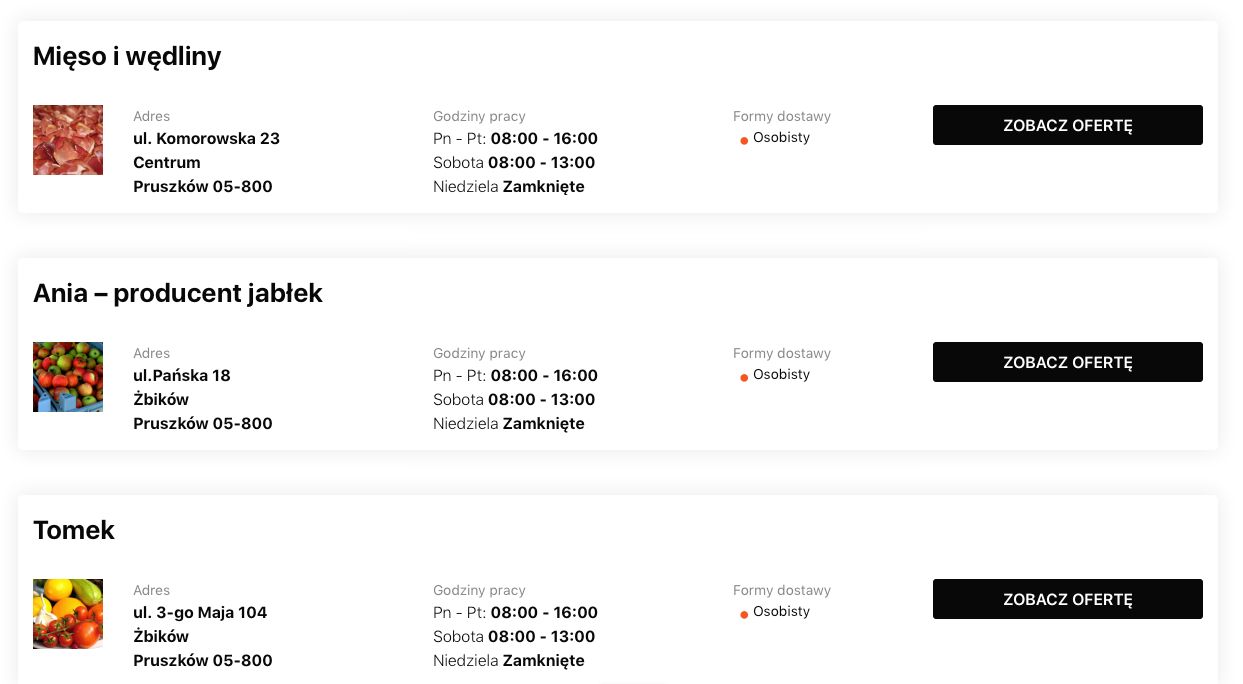Viewport: 1243px width, 684px height.
Task: View the offer from Ania – producent jabłek
Action: point(1067,362)
